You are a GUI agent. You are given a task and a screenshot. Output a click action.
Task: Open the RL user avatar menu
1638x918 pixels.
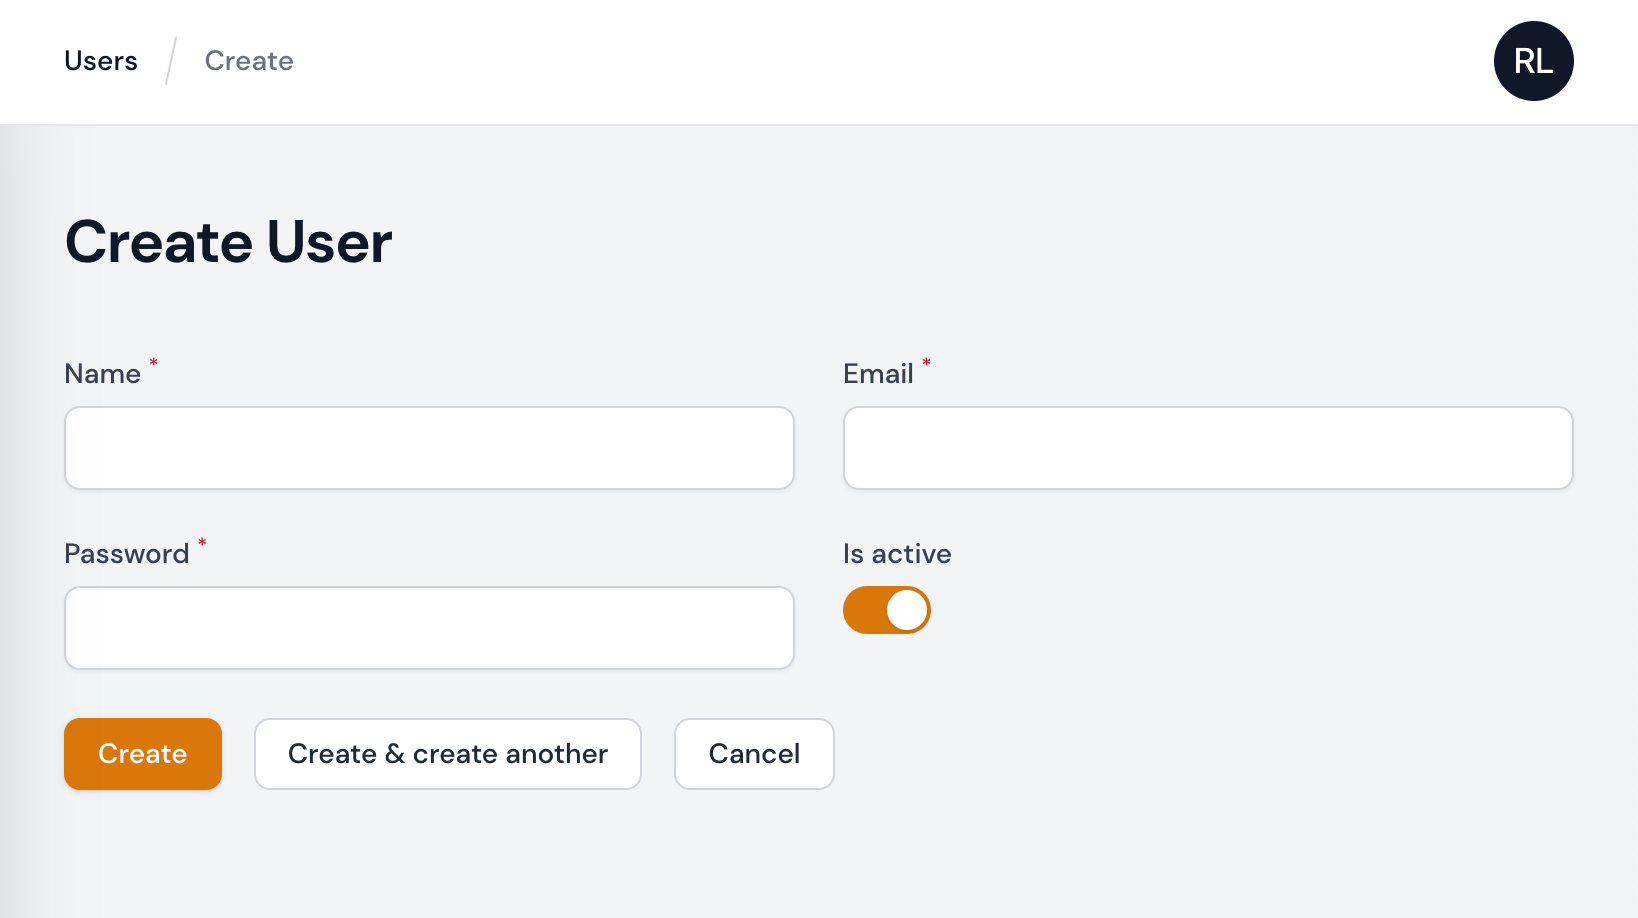click(x=1533, y=61)
